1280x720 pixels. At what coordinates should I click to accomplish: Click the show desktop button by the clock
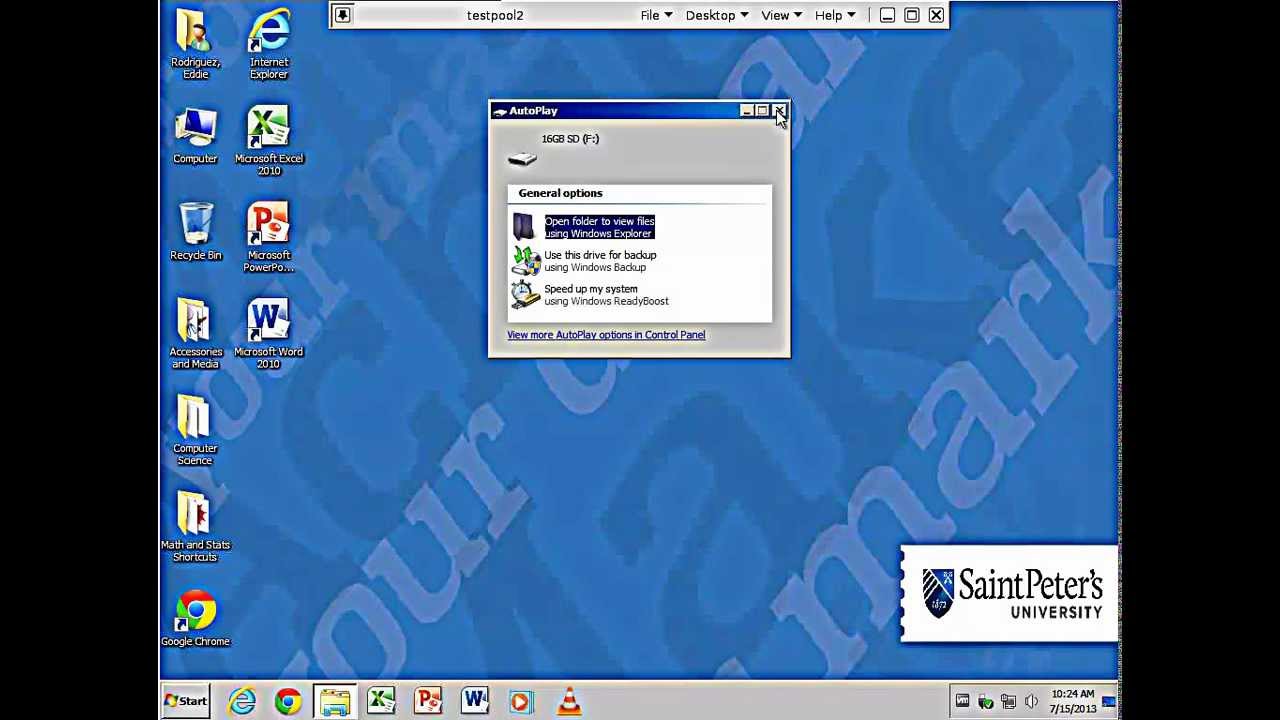pyautogui.click(x=1108, y=702)
